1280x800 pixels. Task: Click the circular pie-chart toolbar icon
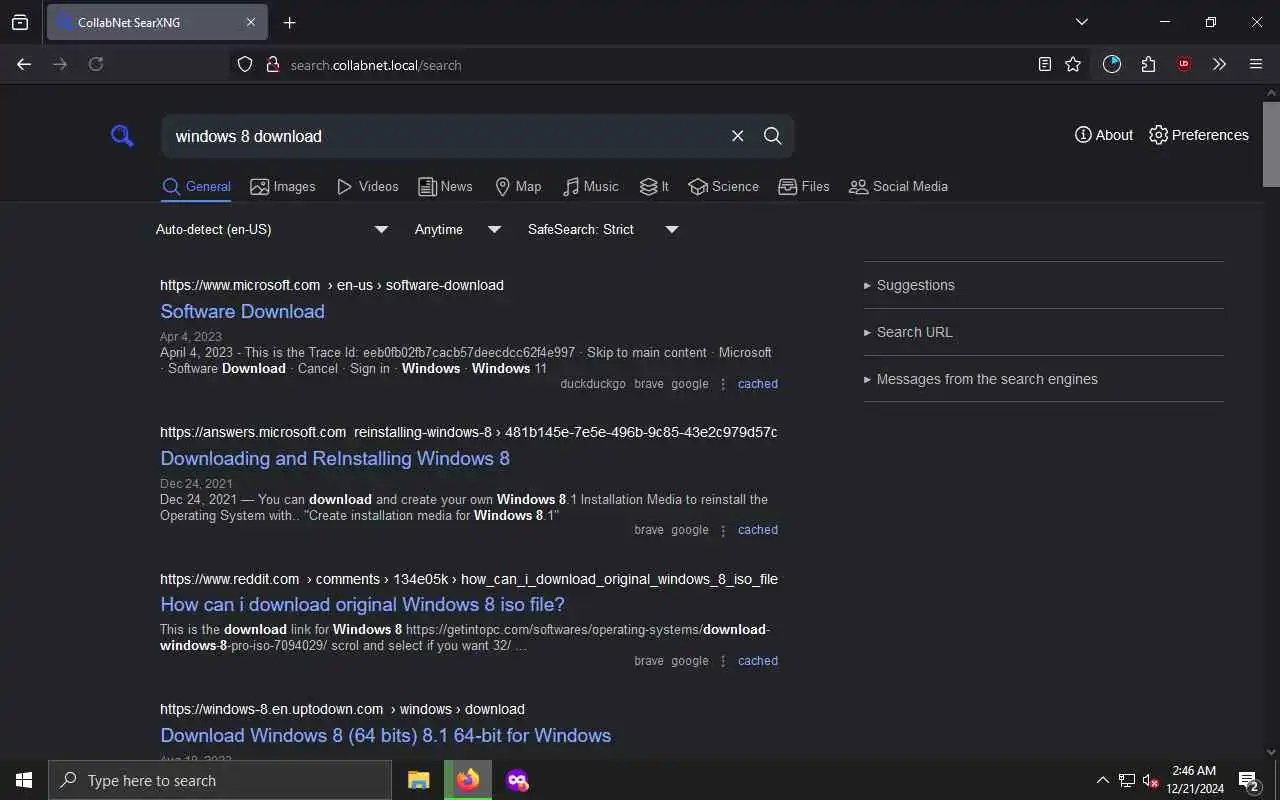[x=1112, y=64]
